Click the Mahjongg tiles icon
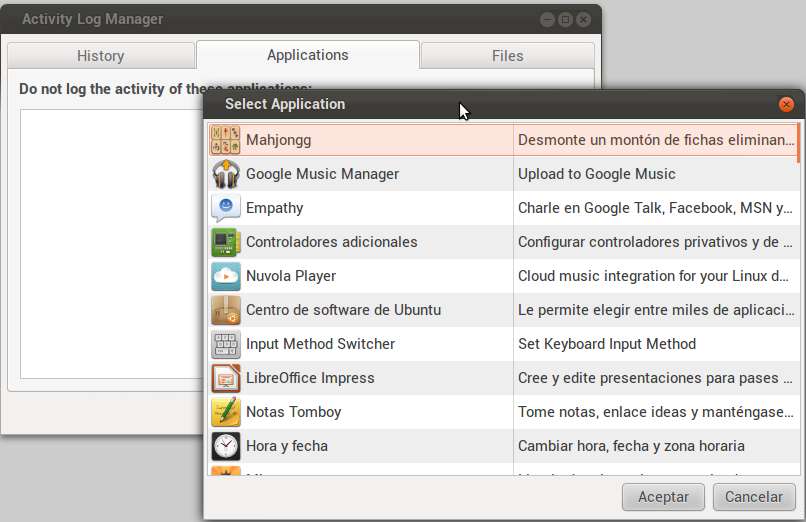This screenshot has width=806, height=522. point(225,140)
